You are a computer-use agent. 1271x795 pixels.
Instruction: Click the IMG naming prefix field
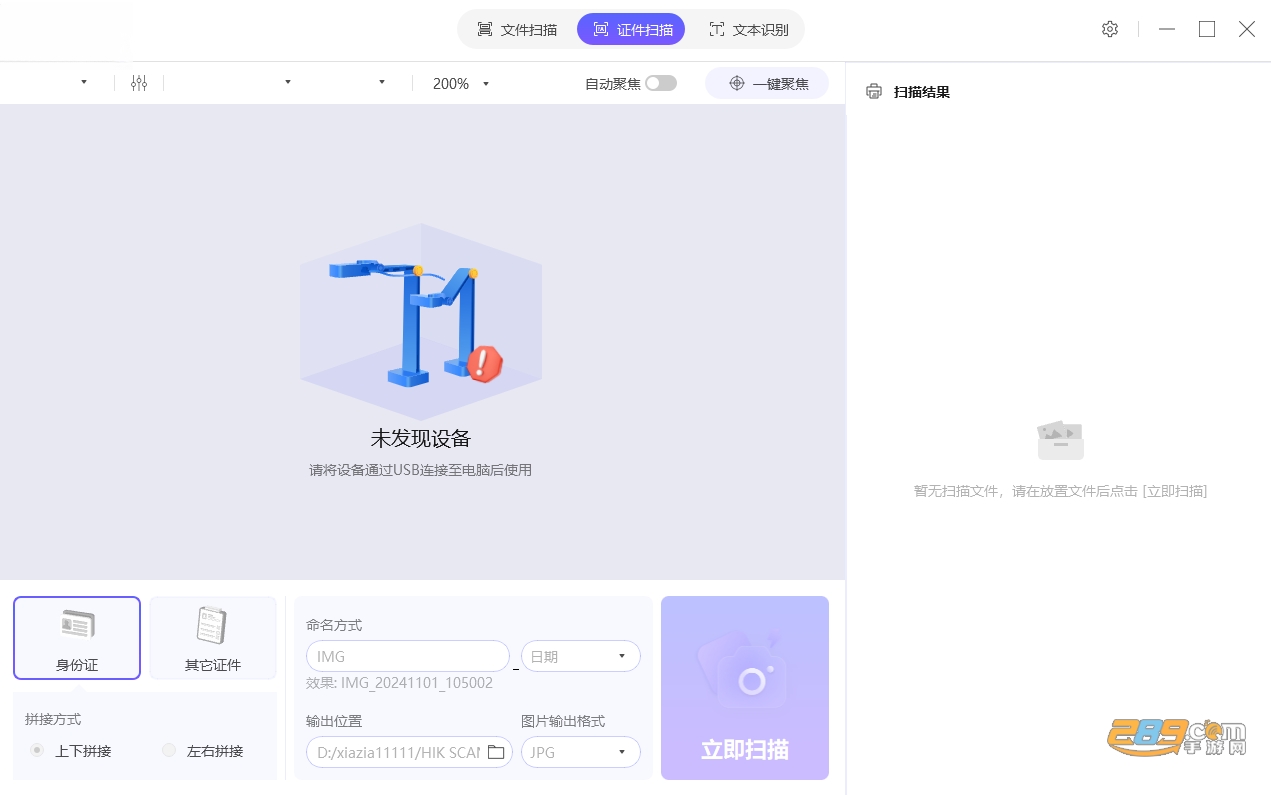point(408,656)
